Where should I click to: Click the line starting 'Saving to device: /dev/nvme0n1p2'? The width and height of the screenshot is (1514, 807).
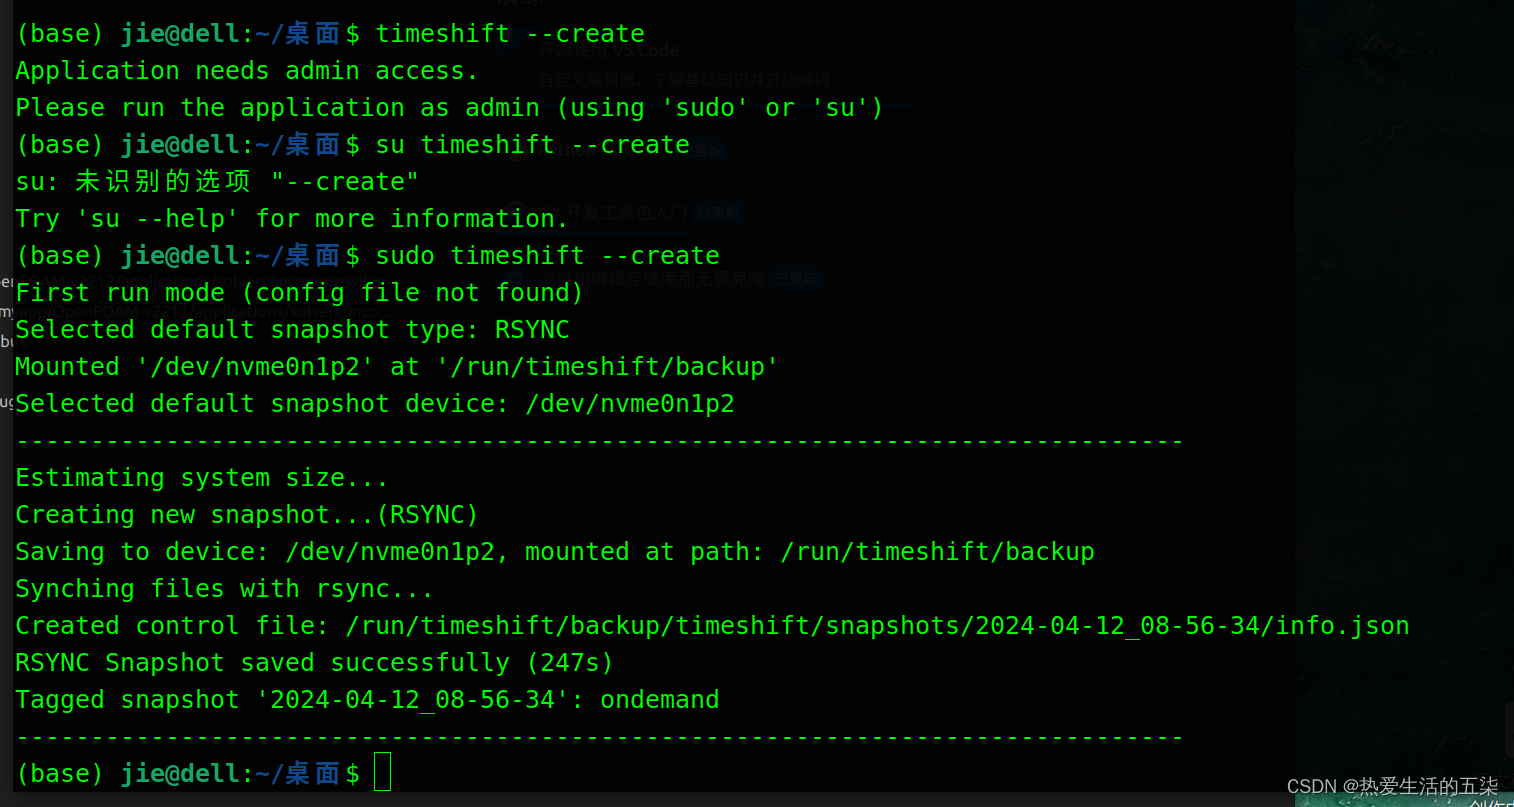point(555,552)
